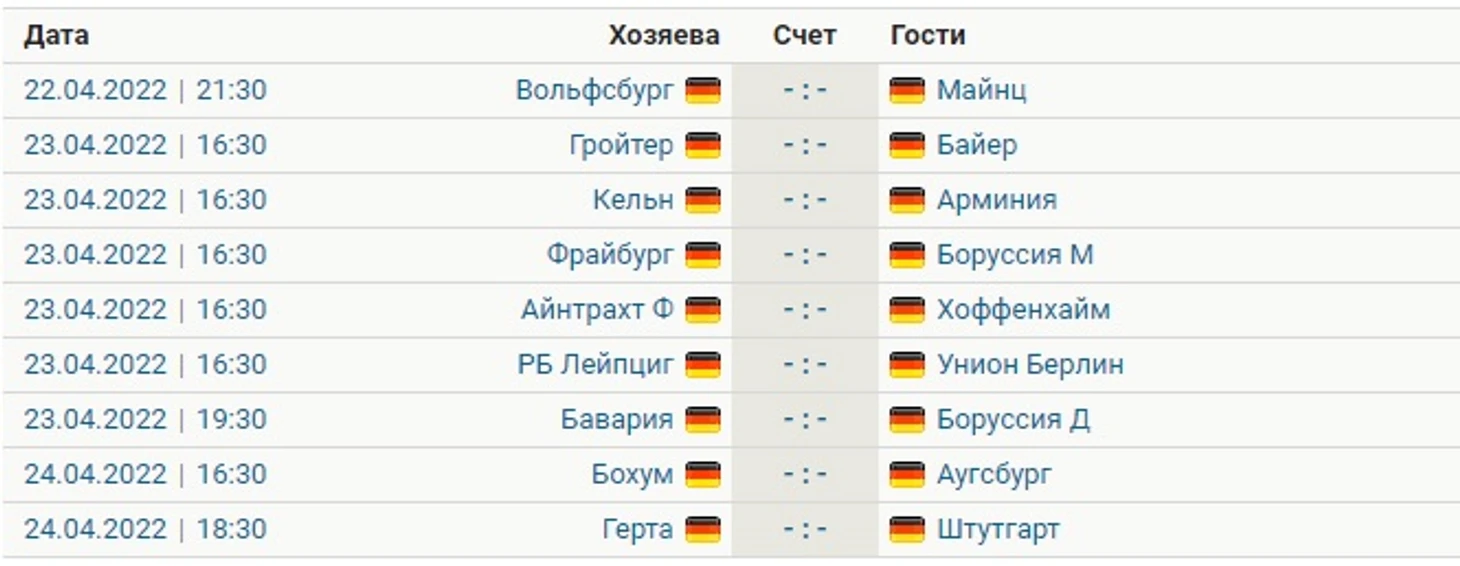Click the 22.04.2022 21:30 match date
Viewport: 1460px width, 566px height.
tap(145, 91)
